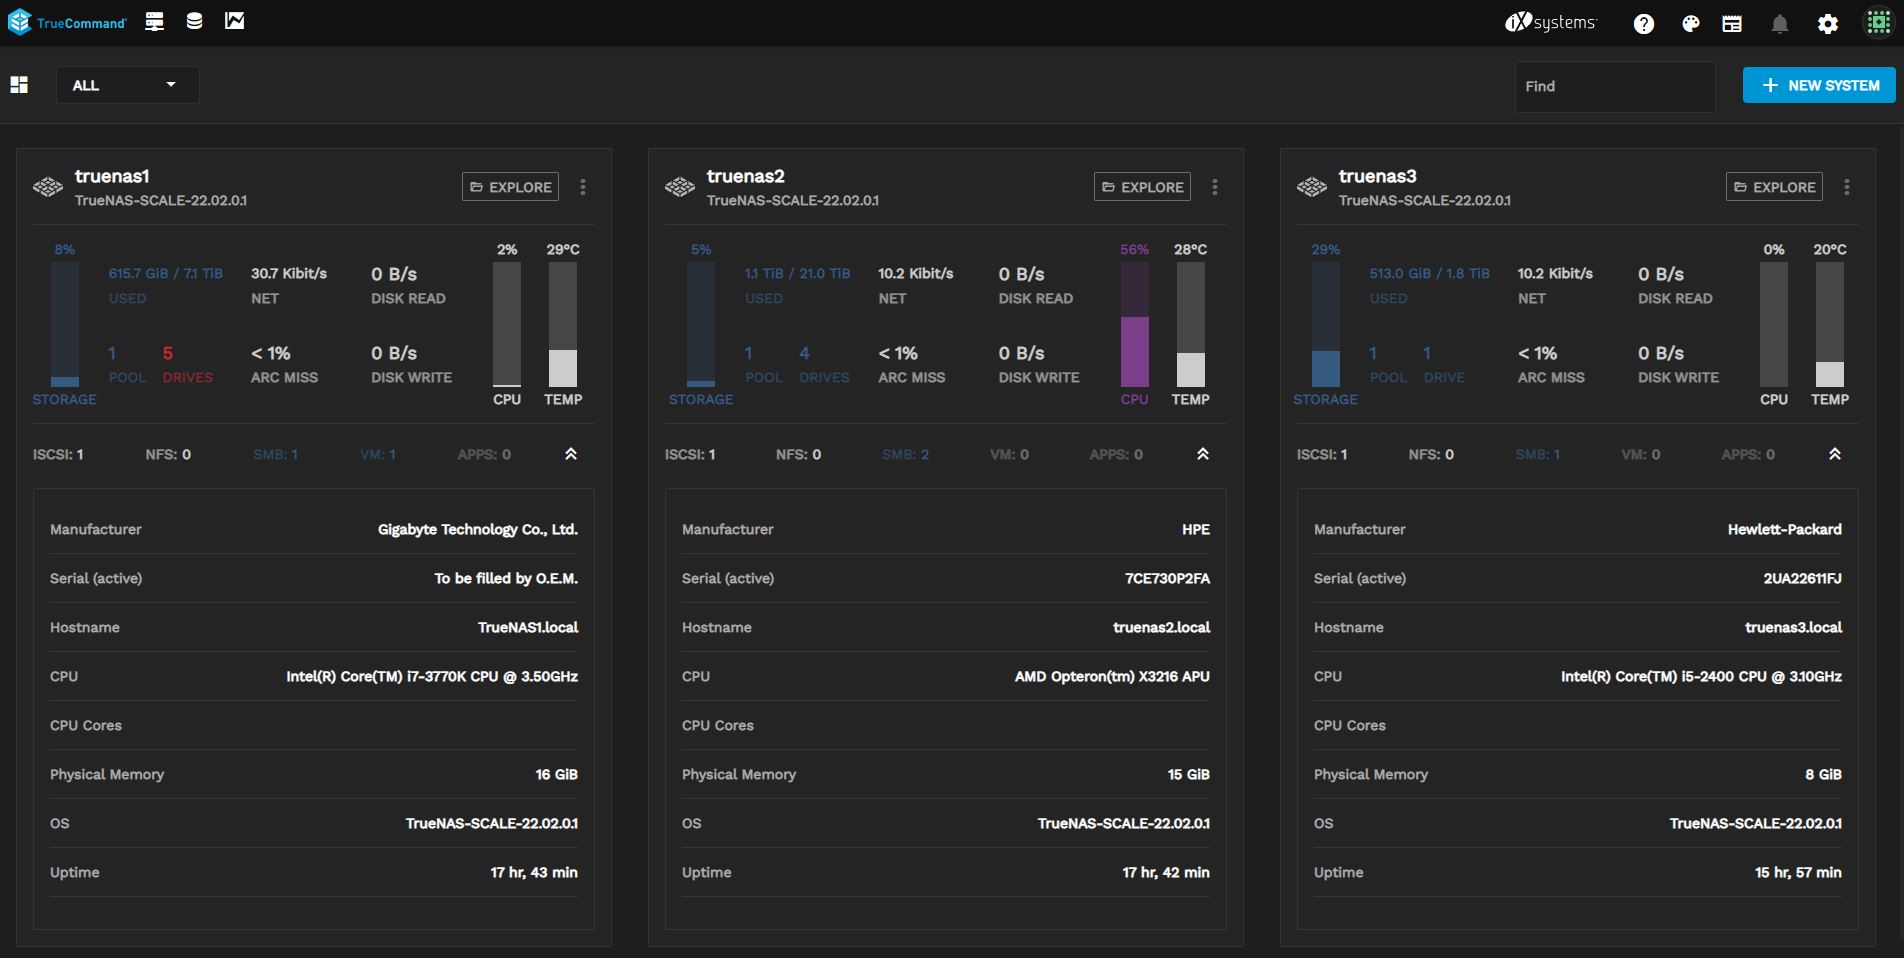Click the Intel Core i7-3770K CPU value

pos(432,676)
